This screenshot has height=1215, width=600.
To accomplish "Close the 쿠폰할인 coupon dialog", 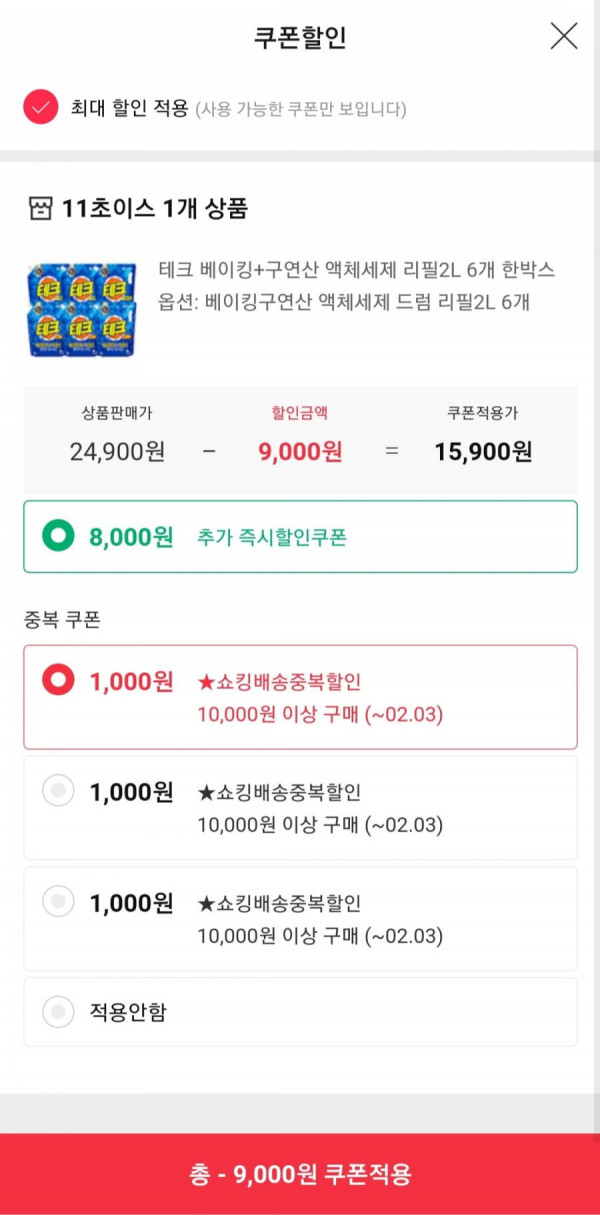I will coord(564,36).
